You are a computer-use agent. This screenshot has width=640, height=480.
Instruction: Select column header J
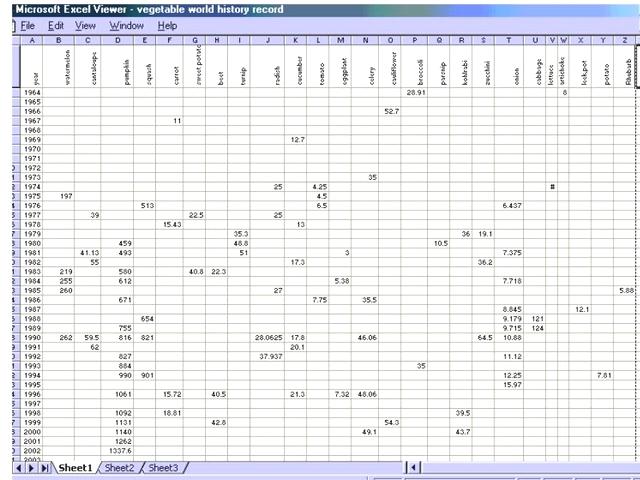pyautogui.click(x=268, y=40)
